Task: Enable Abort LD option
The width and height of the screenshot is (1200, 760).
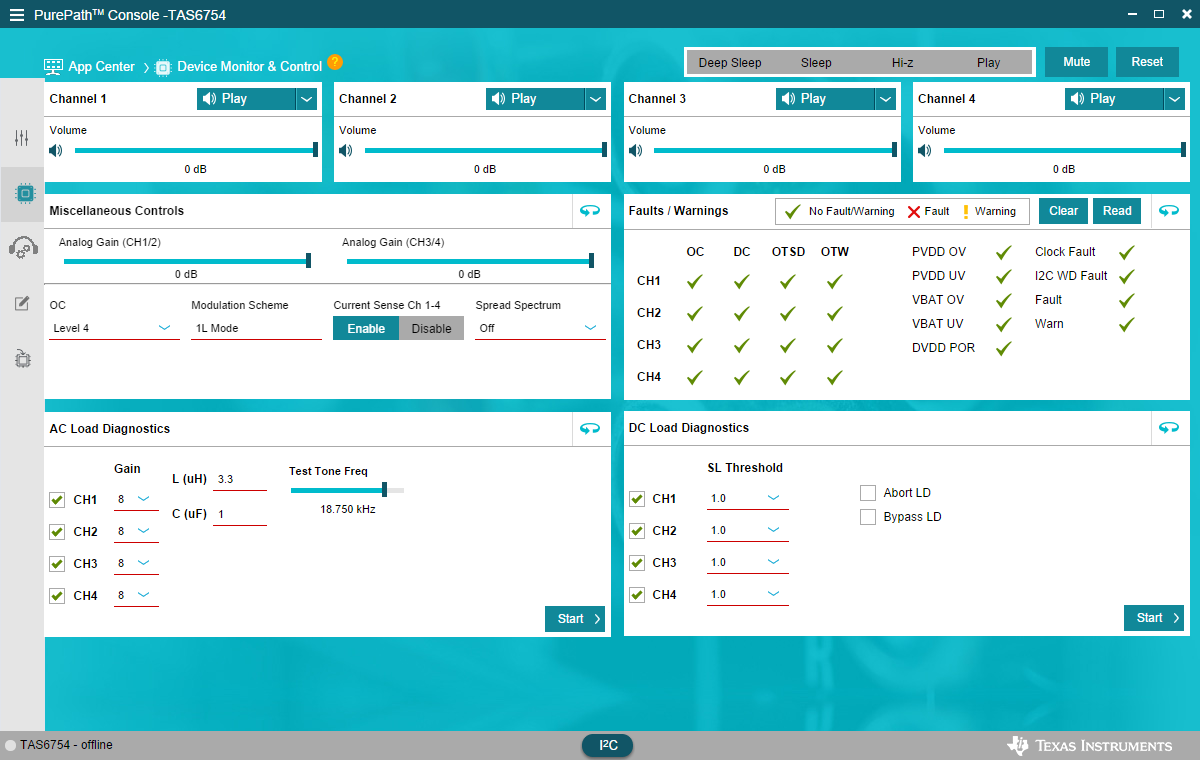Action: [867, 492]
